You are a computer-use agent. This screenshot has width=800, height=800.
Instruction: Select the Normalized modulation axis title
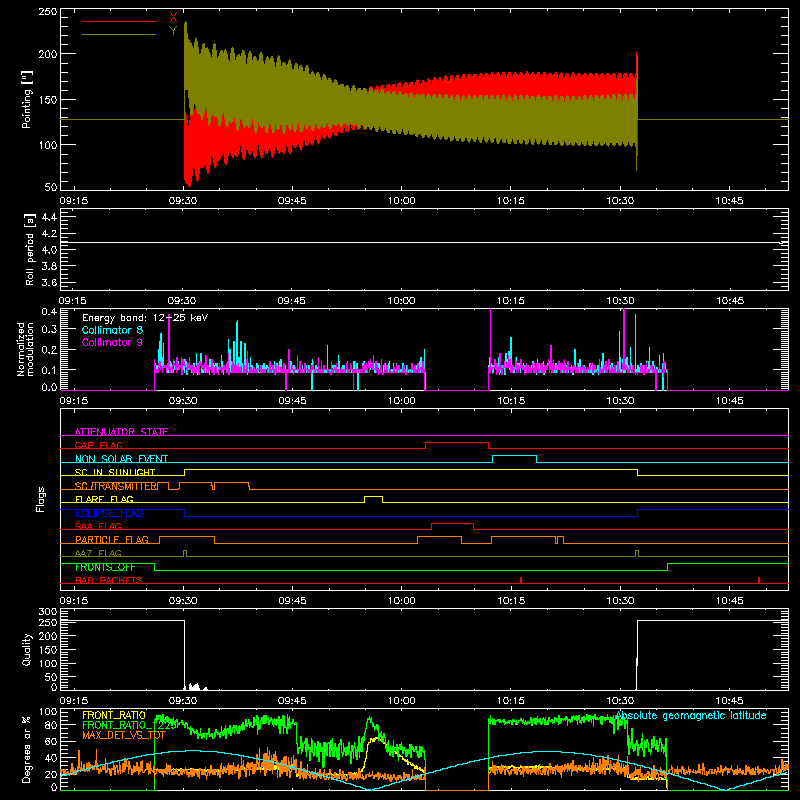coord(26,349)
